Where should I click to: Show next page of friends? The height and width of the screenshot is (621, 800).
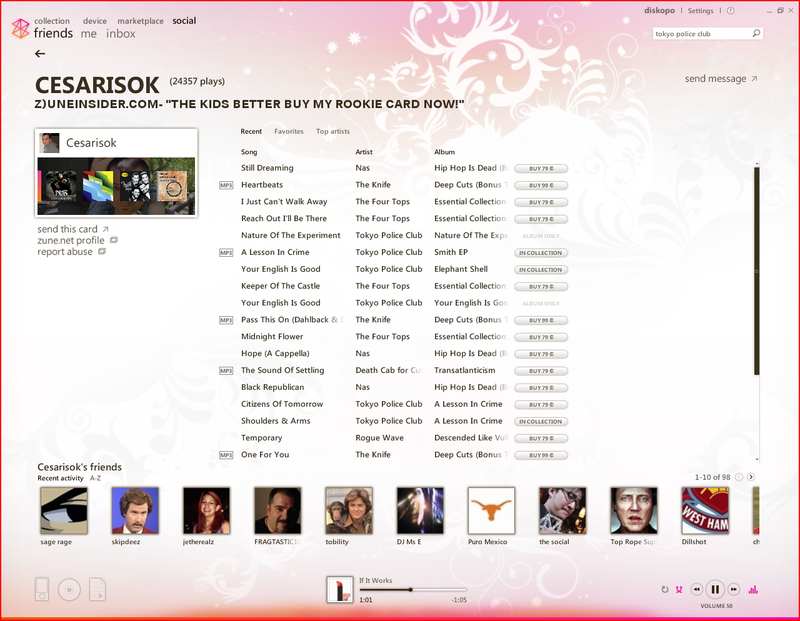(751, 477)
